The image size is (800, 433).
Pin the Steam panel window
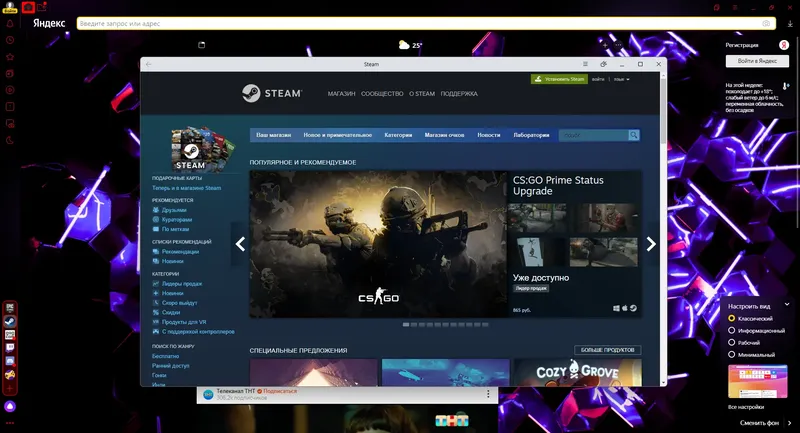(604, 64)
